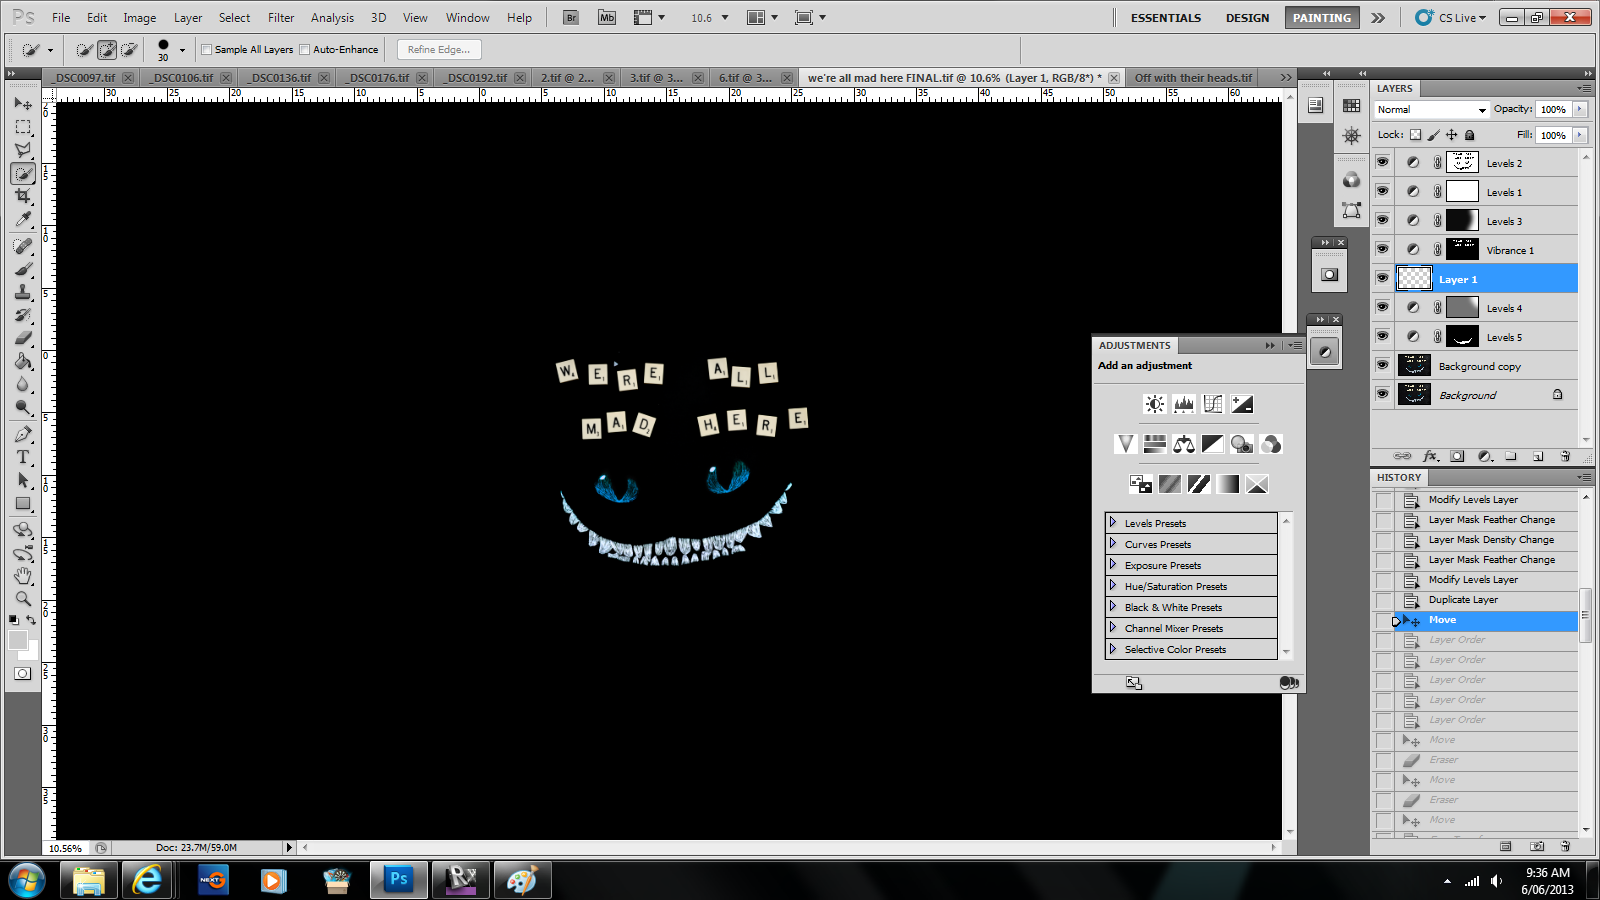
Task: Create a new layer in Layers panel
Action: (x=1538, y=456)
